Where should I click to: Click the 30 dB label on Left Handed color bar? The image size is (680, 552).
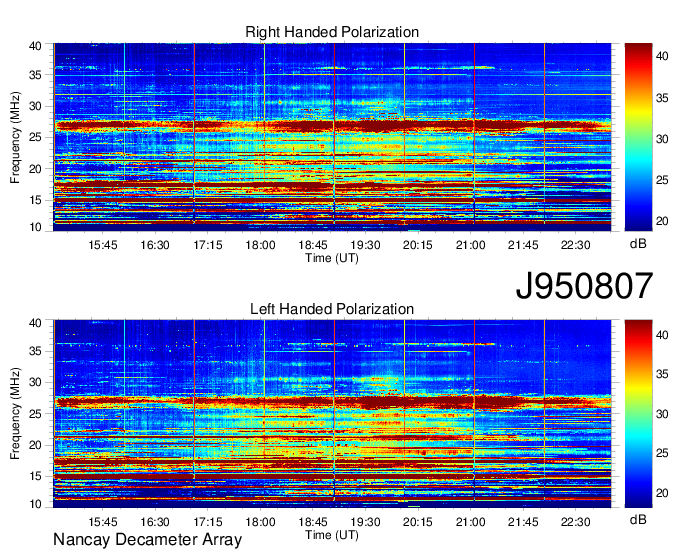pos(662,414)
